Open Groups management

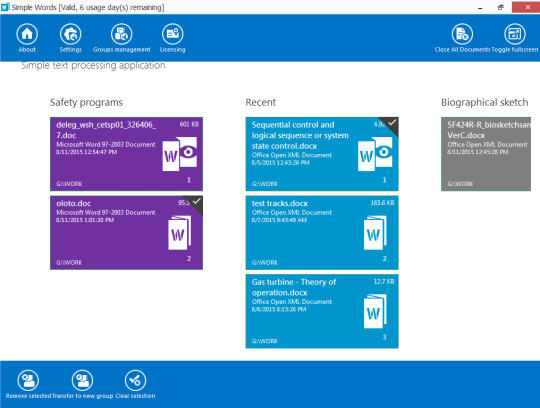(x=122, y=34)
